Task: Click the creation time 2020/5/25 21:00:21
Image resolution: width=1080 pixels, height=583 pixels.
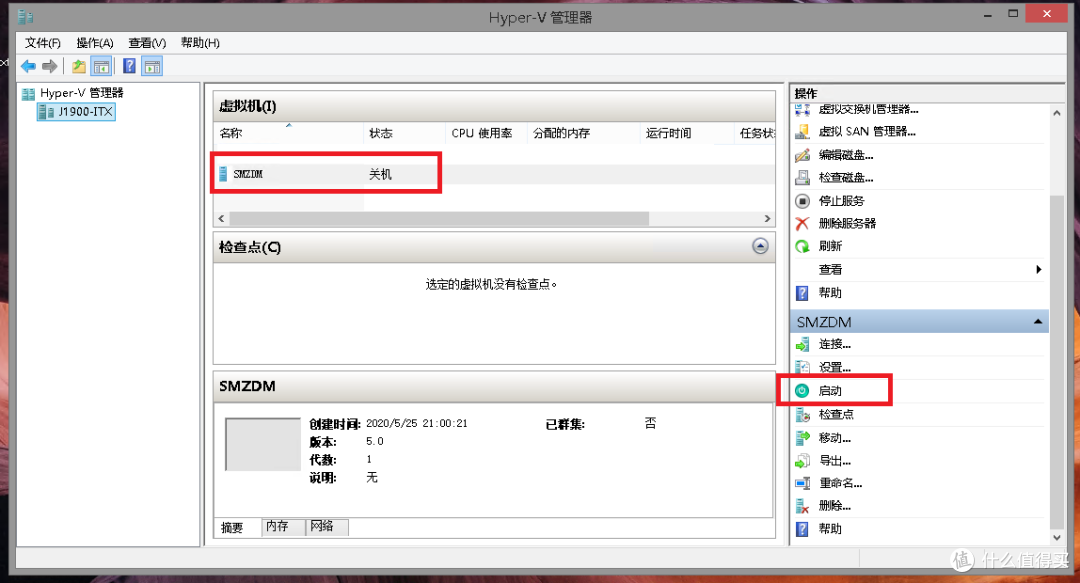Action: (x=417, y=423)
